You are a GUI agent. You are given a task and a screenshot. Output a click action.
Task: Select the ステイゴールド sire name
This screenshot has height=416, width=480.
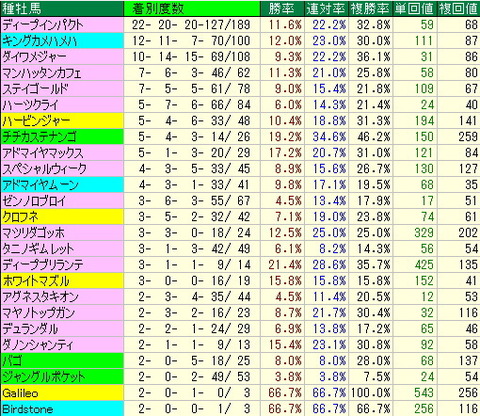(x=35, y=89)
